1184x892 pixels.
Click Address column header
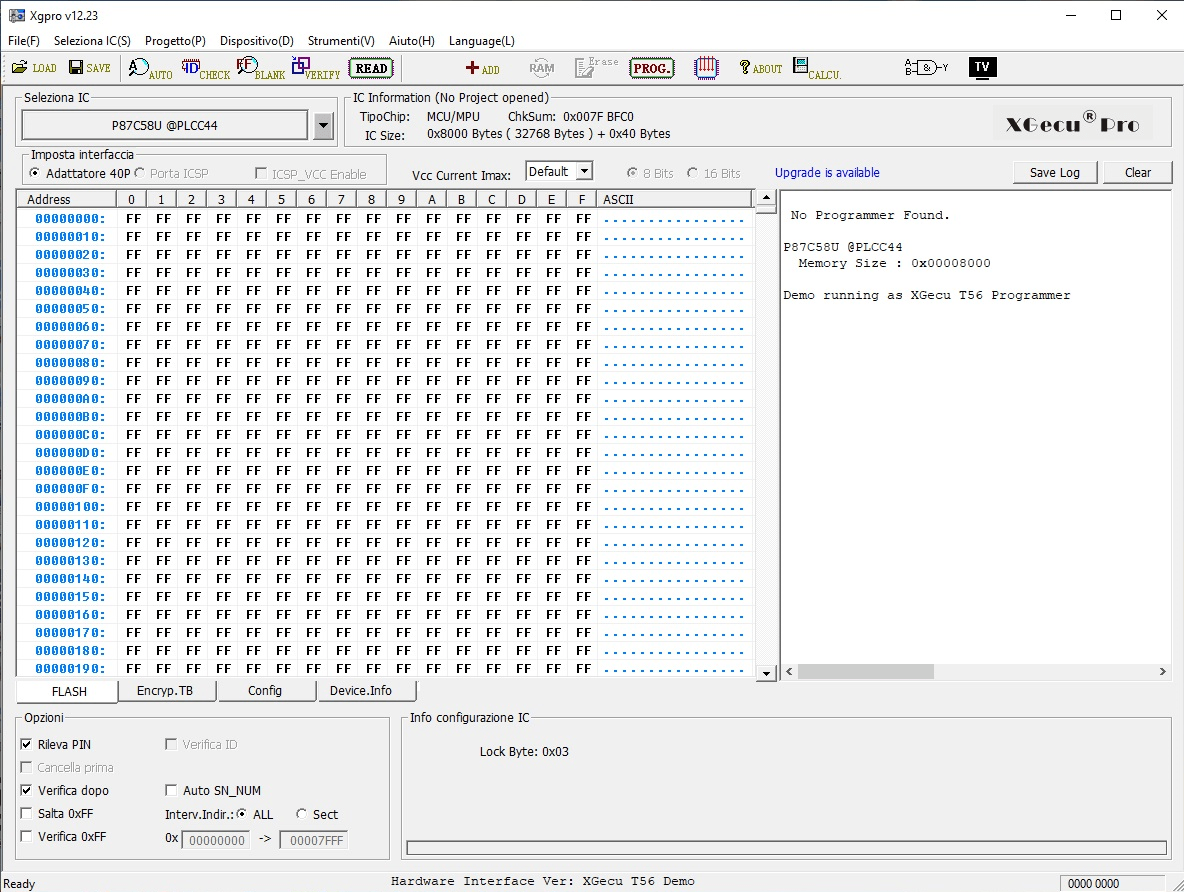point(66,199)
